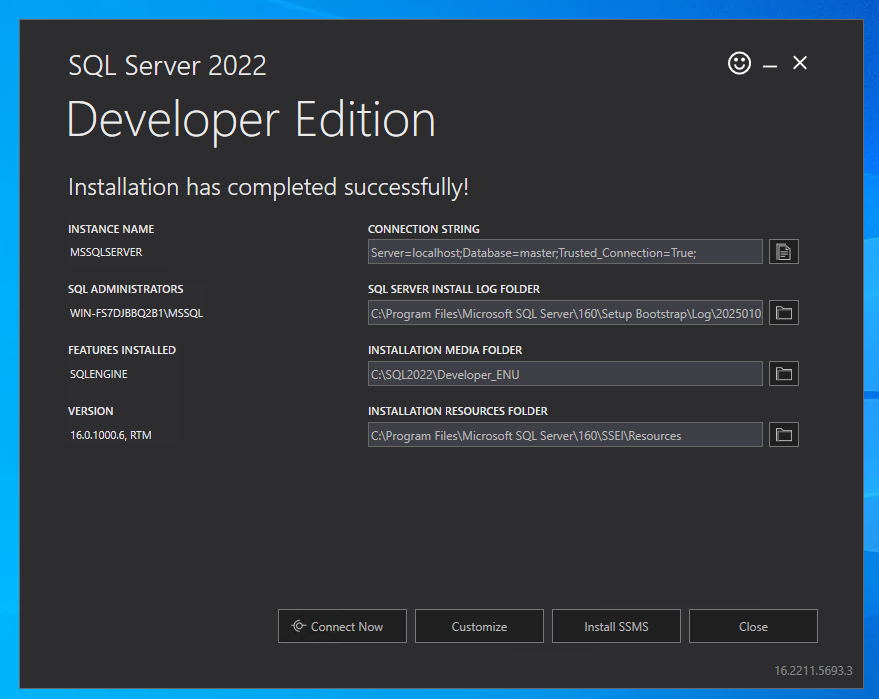Minimize the SQL Server 2022 installer window
This screenshot has height=699, width=879.
(769, 63)
